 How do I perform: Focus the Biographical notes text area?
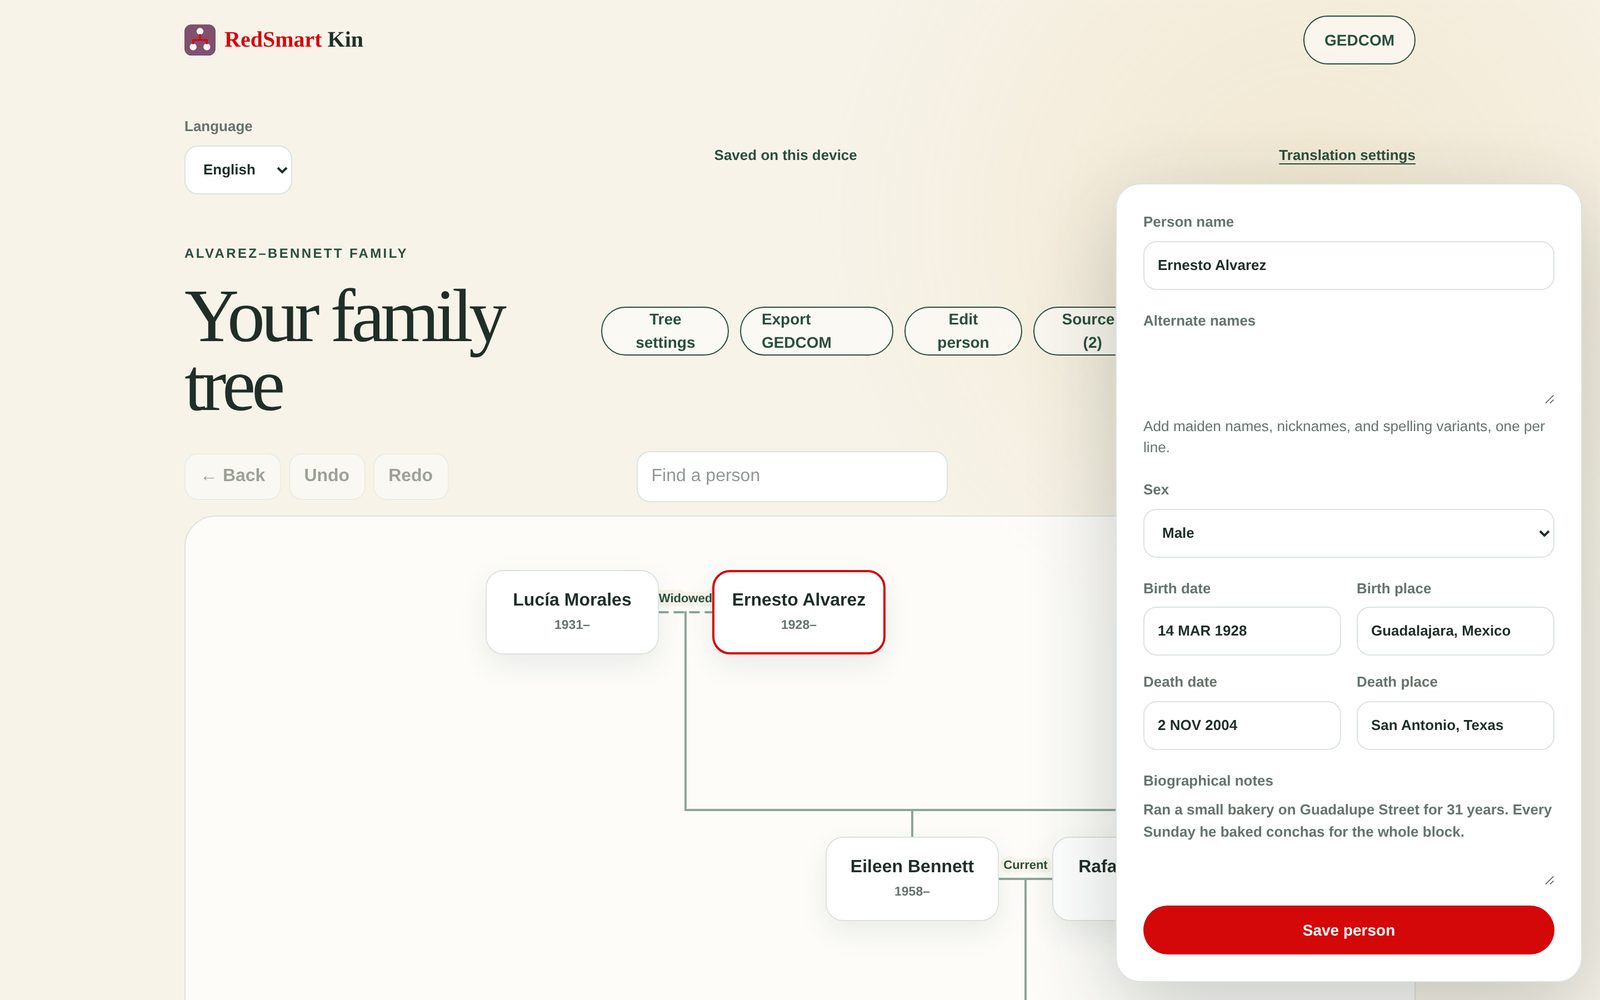coord(1348,842)
